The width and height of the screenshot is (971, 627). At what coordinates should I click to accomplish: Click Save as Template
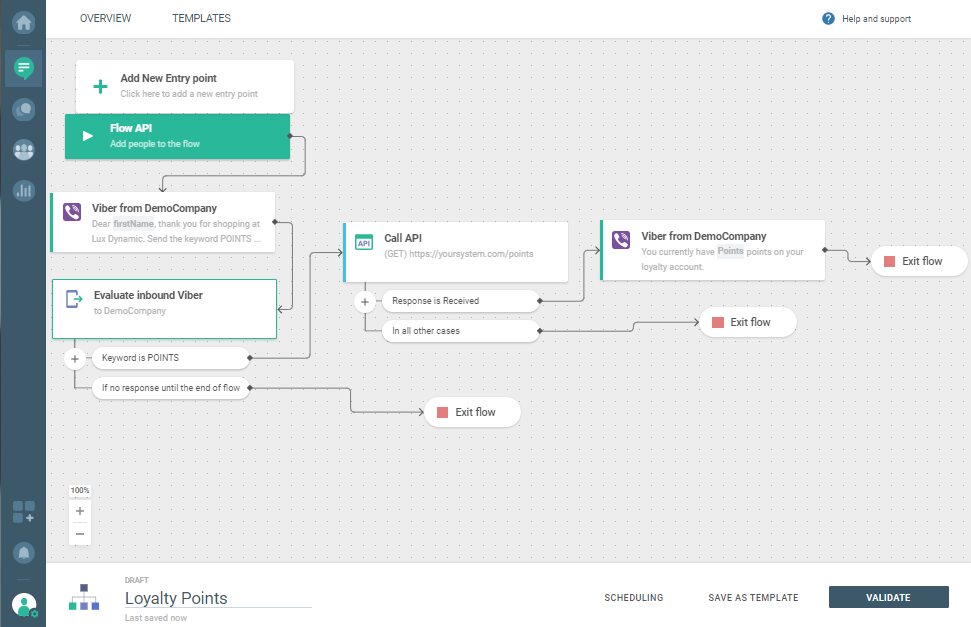[x=753, y=598]
